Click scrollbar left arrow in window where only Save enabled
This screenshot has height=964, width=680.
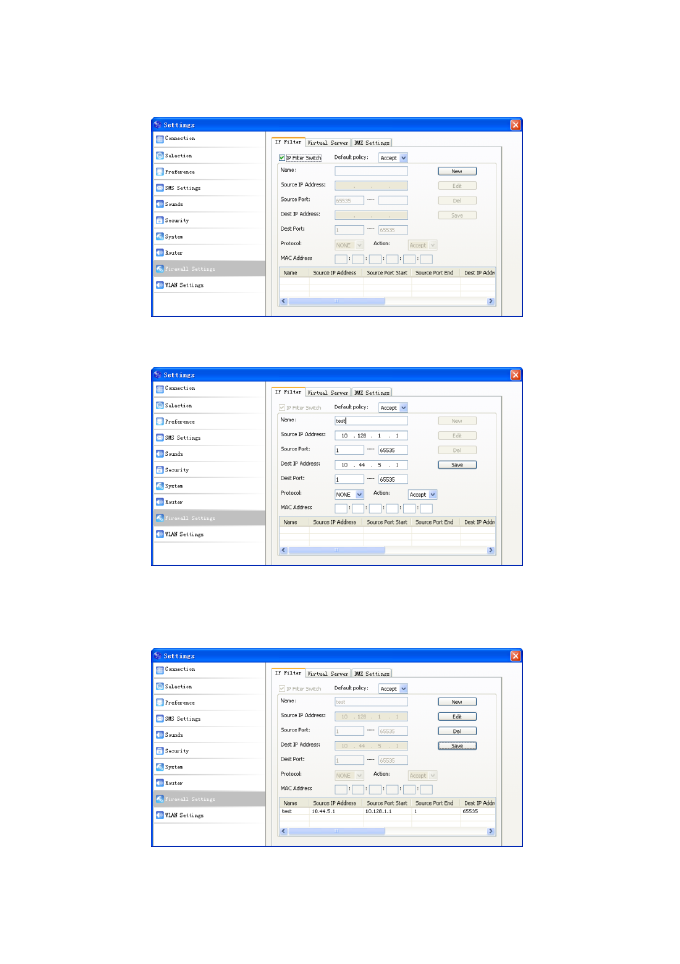pos(283,550)
